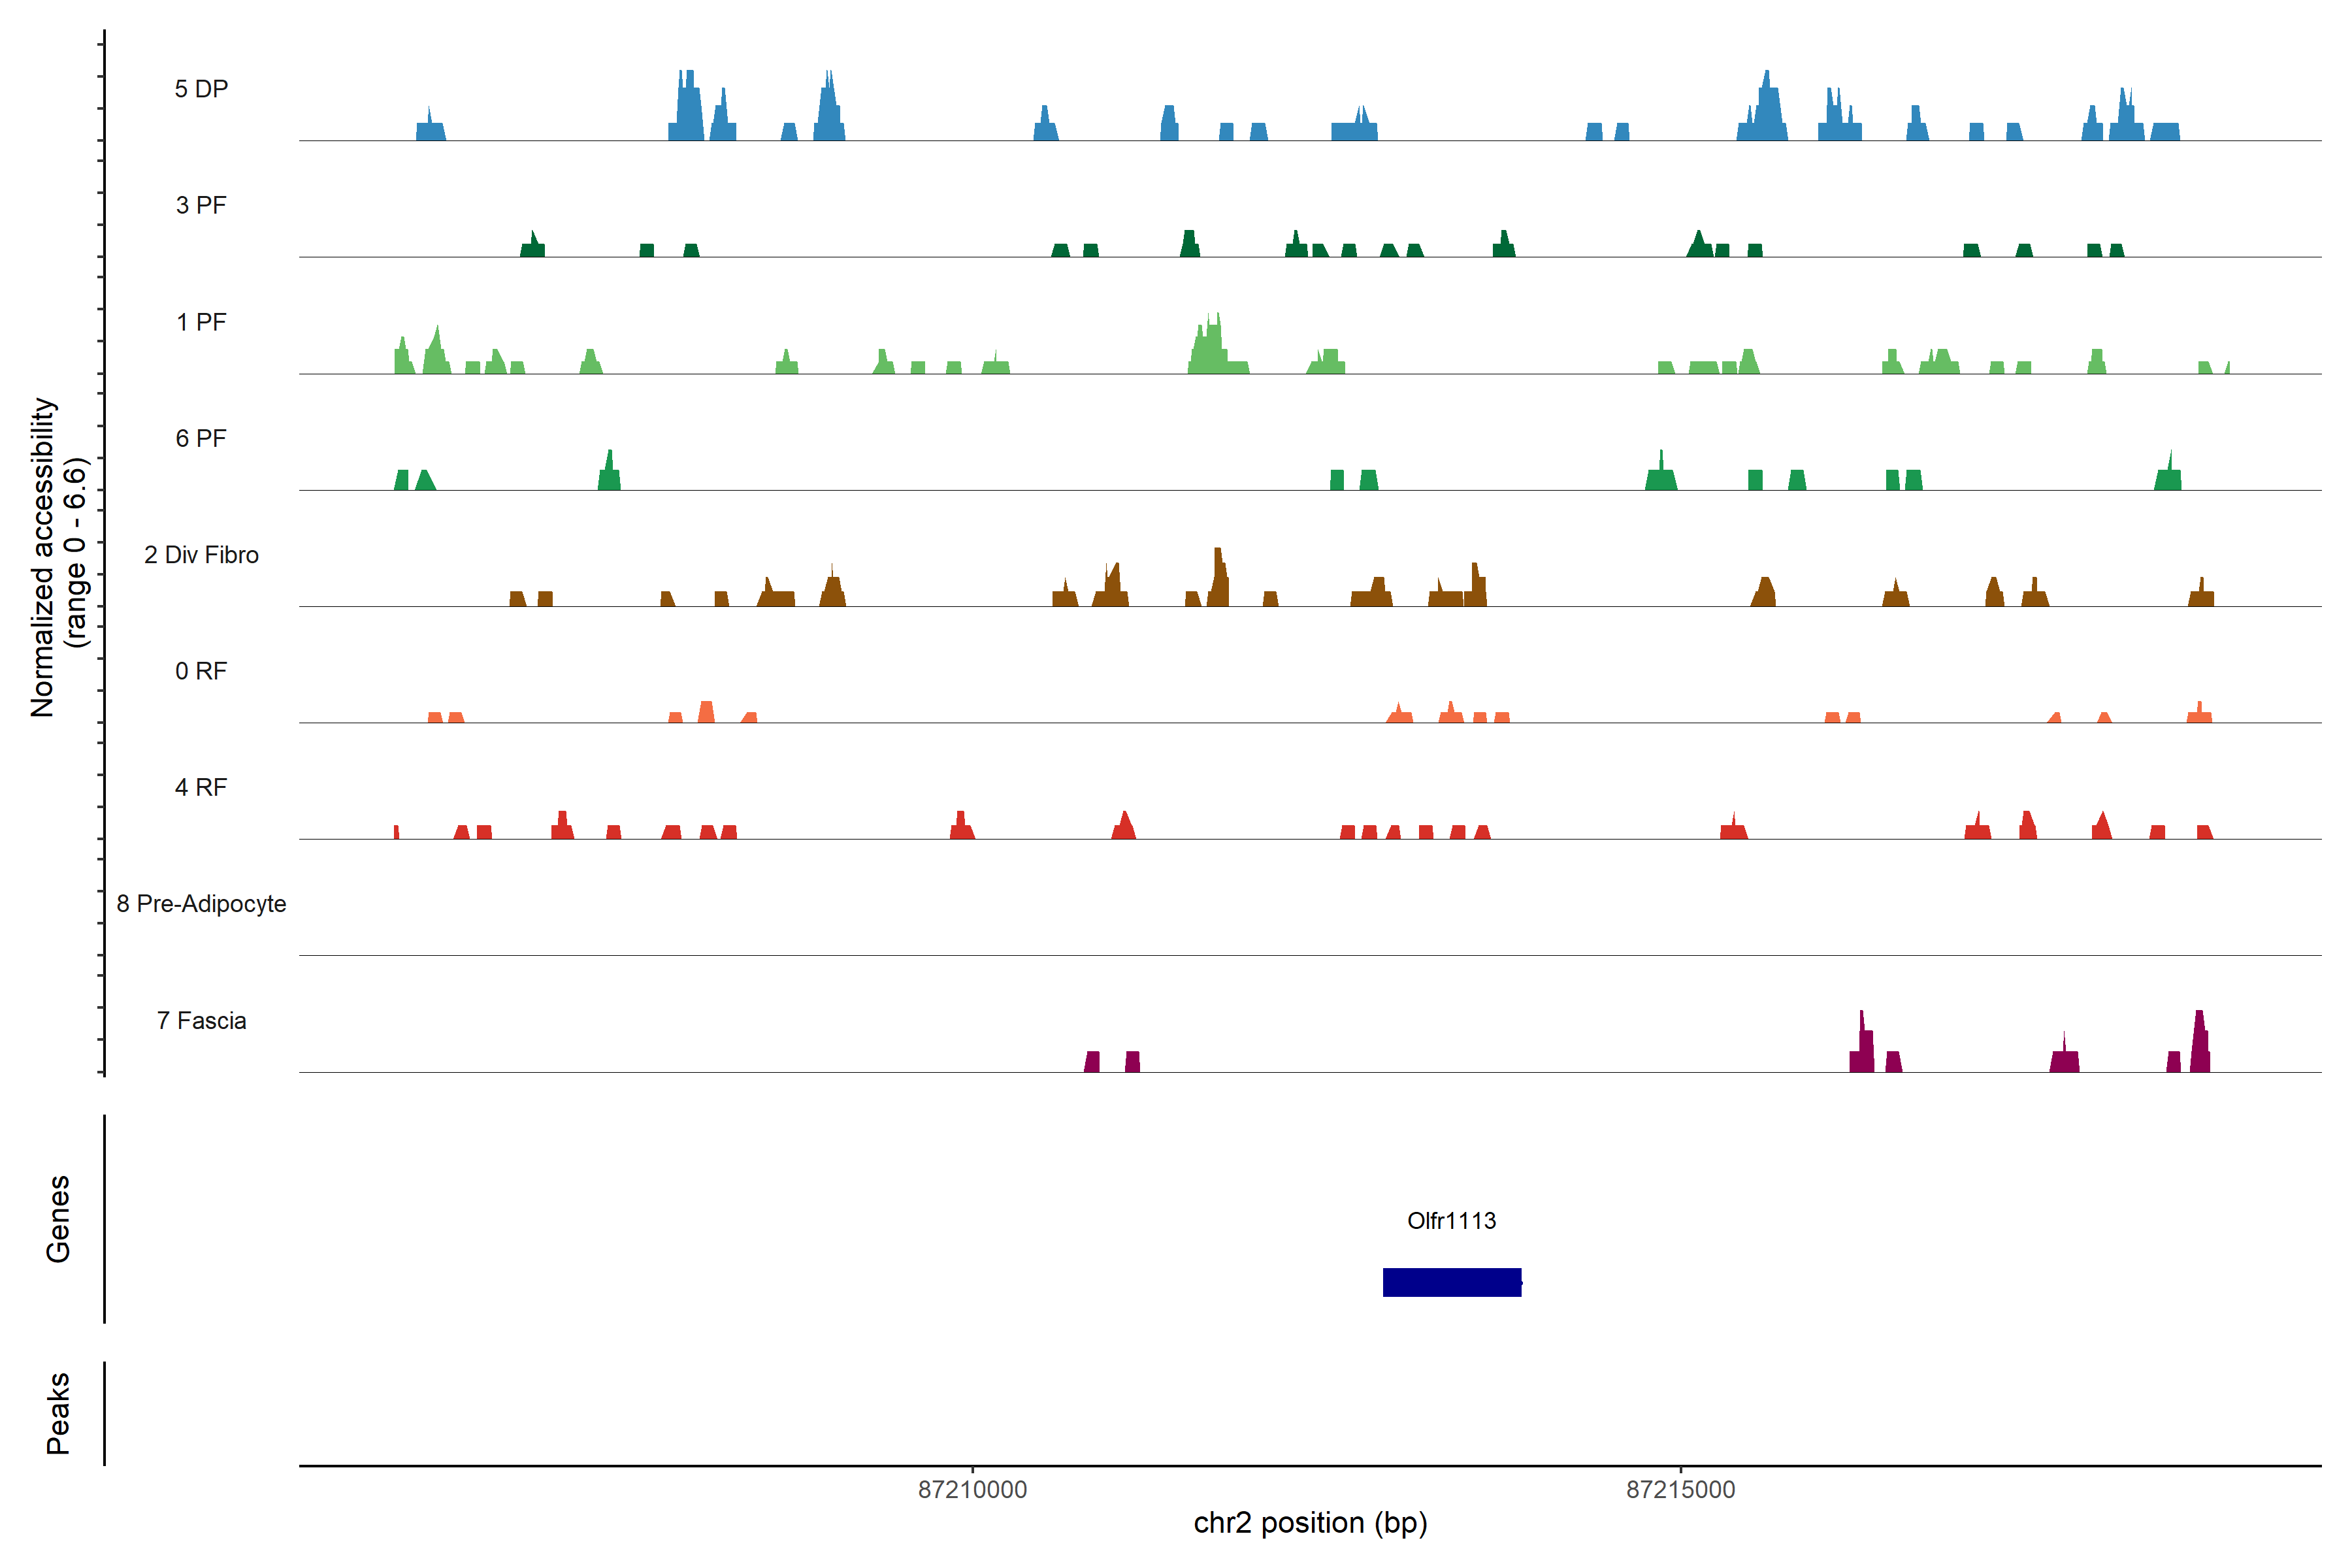The image size is (2352, 1568).
Task: Select the 5 DP track label
Action: pyautogui.click(x=201, y=89)
